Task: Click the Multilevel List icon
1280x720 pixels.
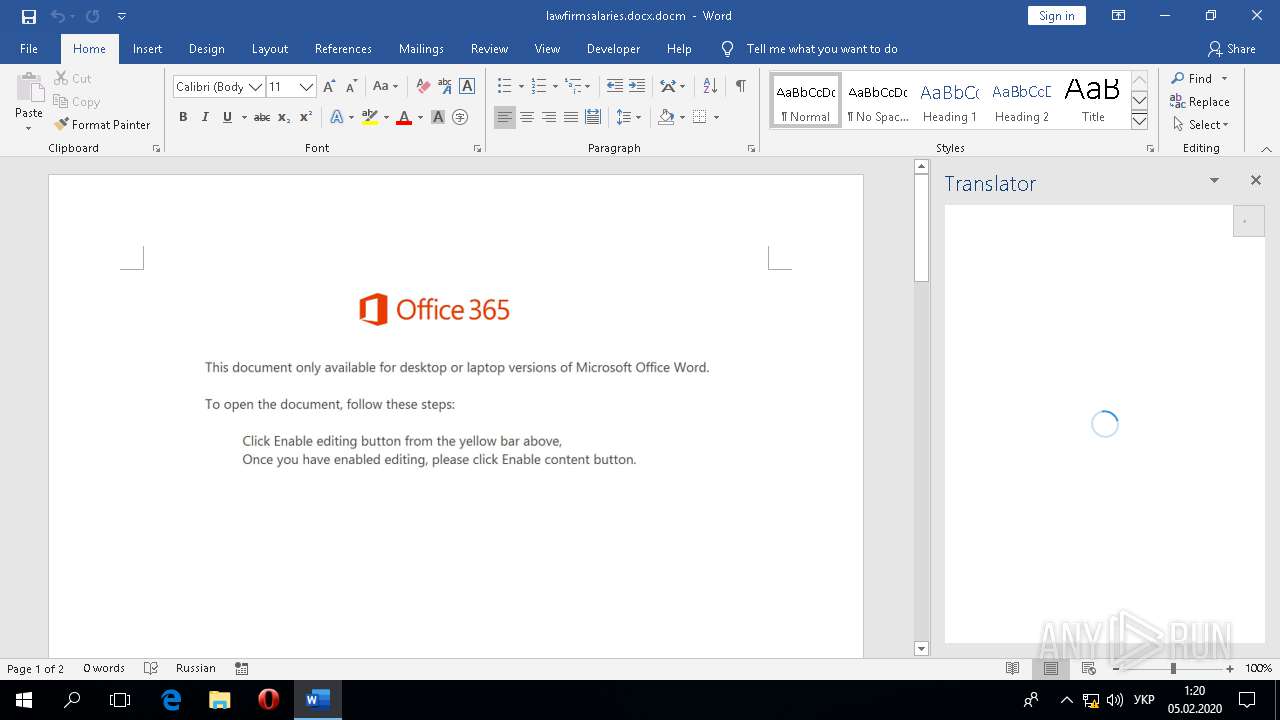Action: pos(573,87)
